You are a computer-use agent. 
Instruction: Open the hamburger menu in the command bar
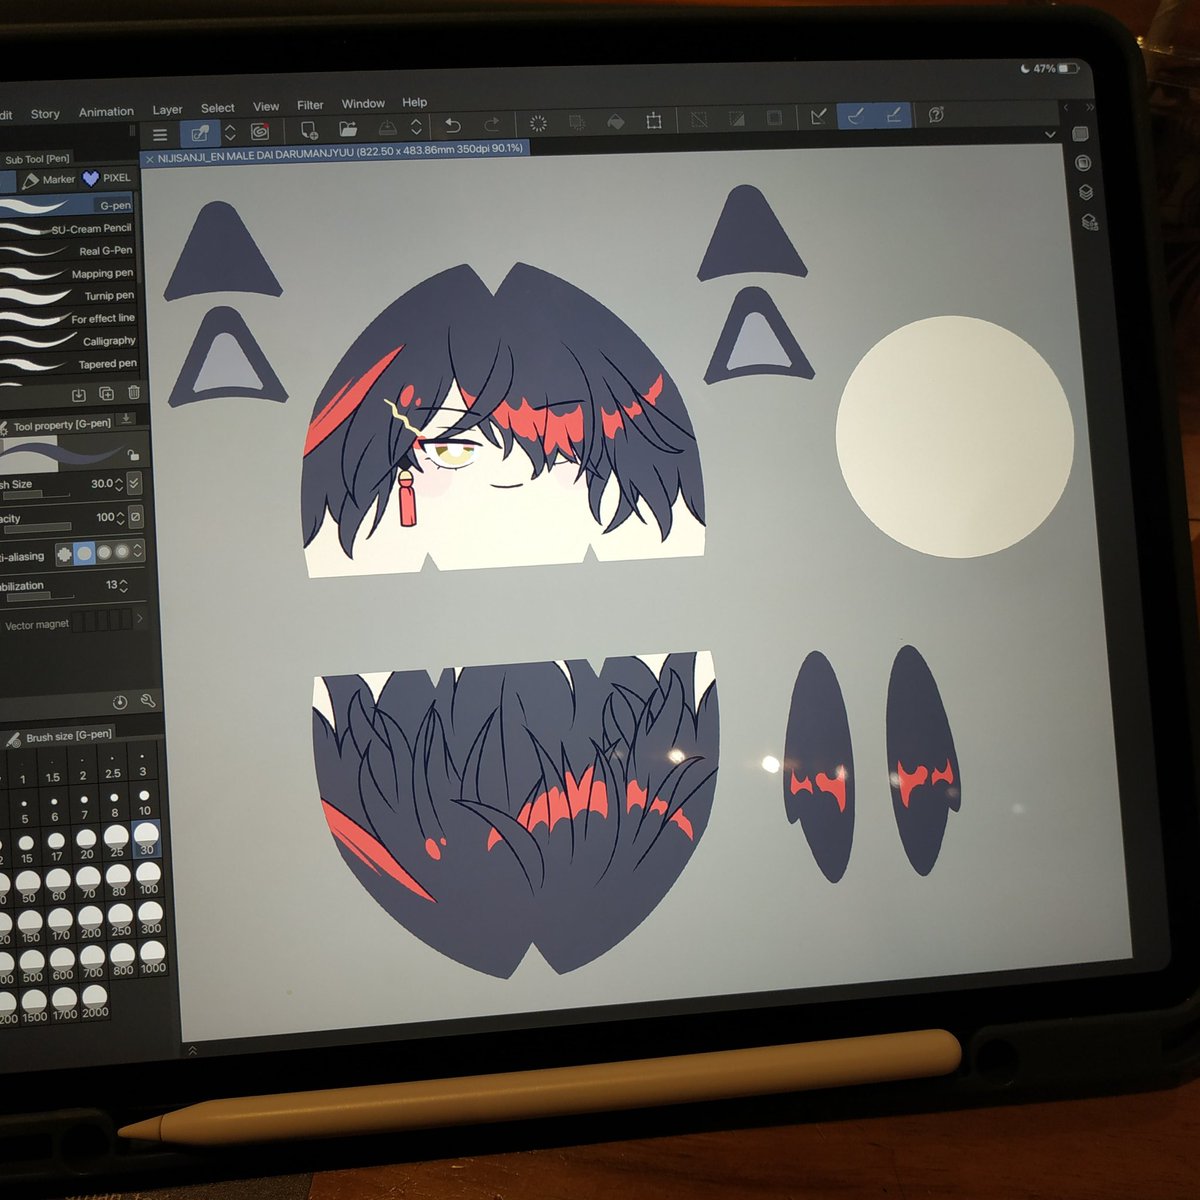pyautogui.click(x=160, y=134)
